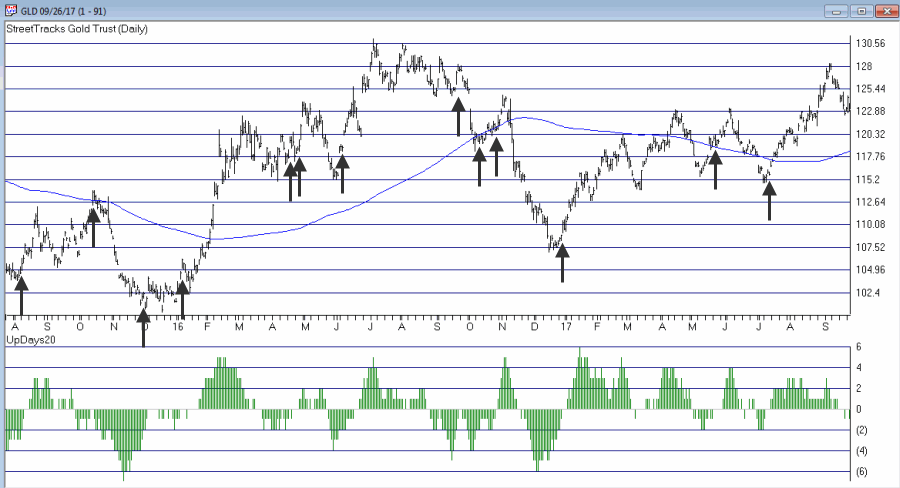Select the (2) negative UpDays20 scale label

point(862,431)
